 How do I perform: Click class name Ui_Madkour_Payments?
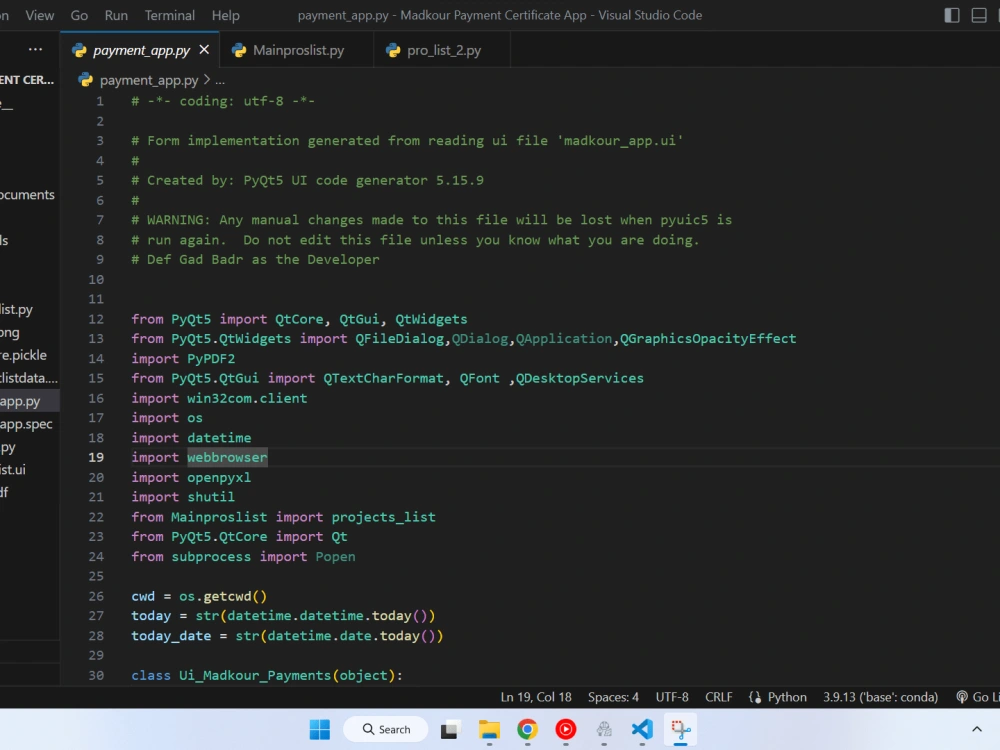255,675
